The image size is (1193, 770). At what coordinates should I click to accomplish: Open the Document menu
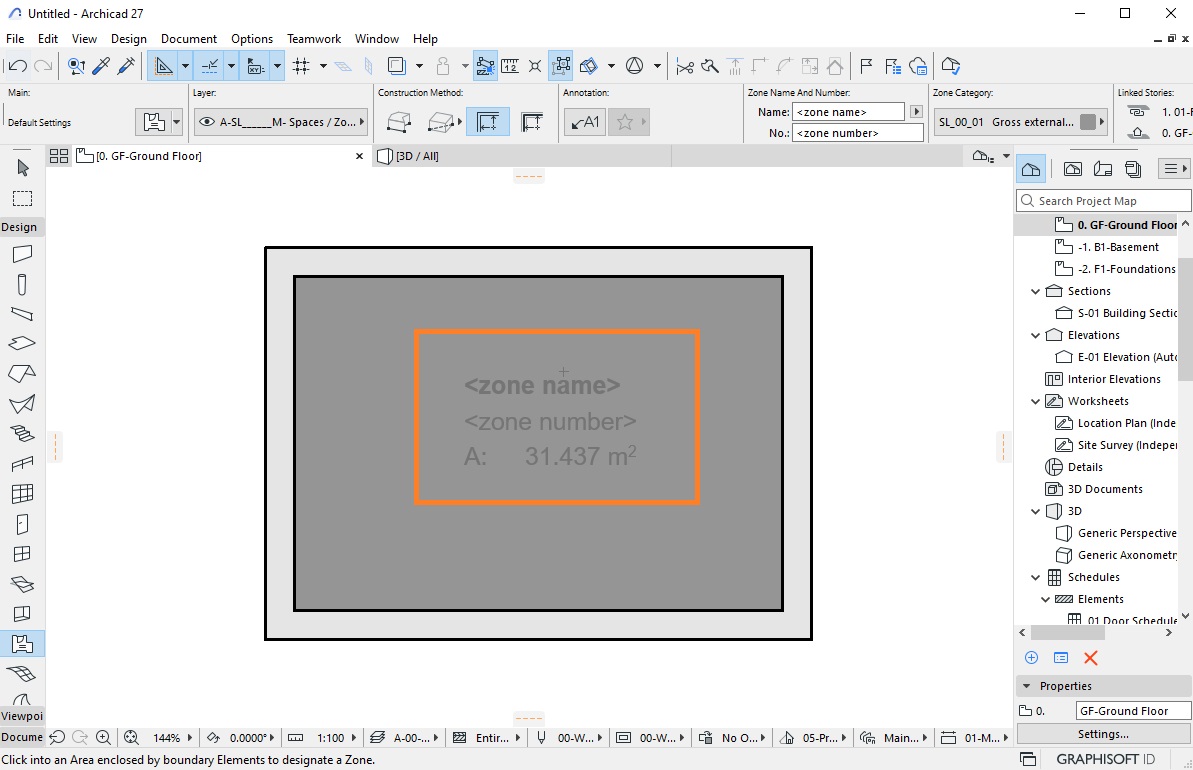[189, 39]
